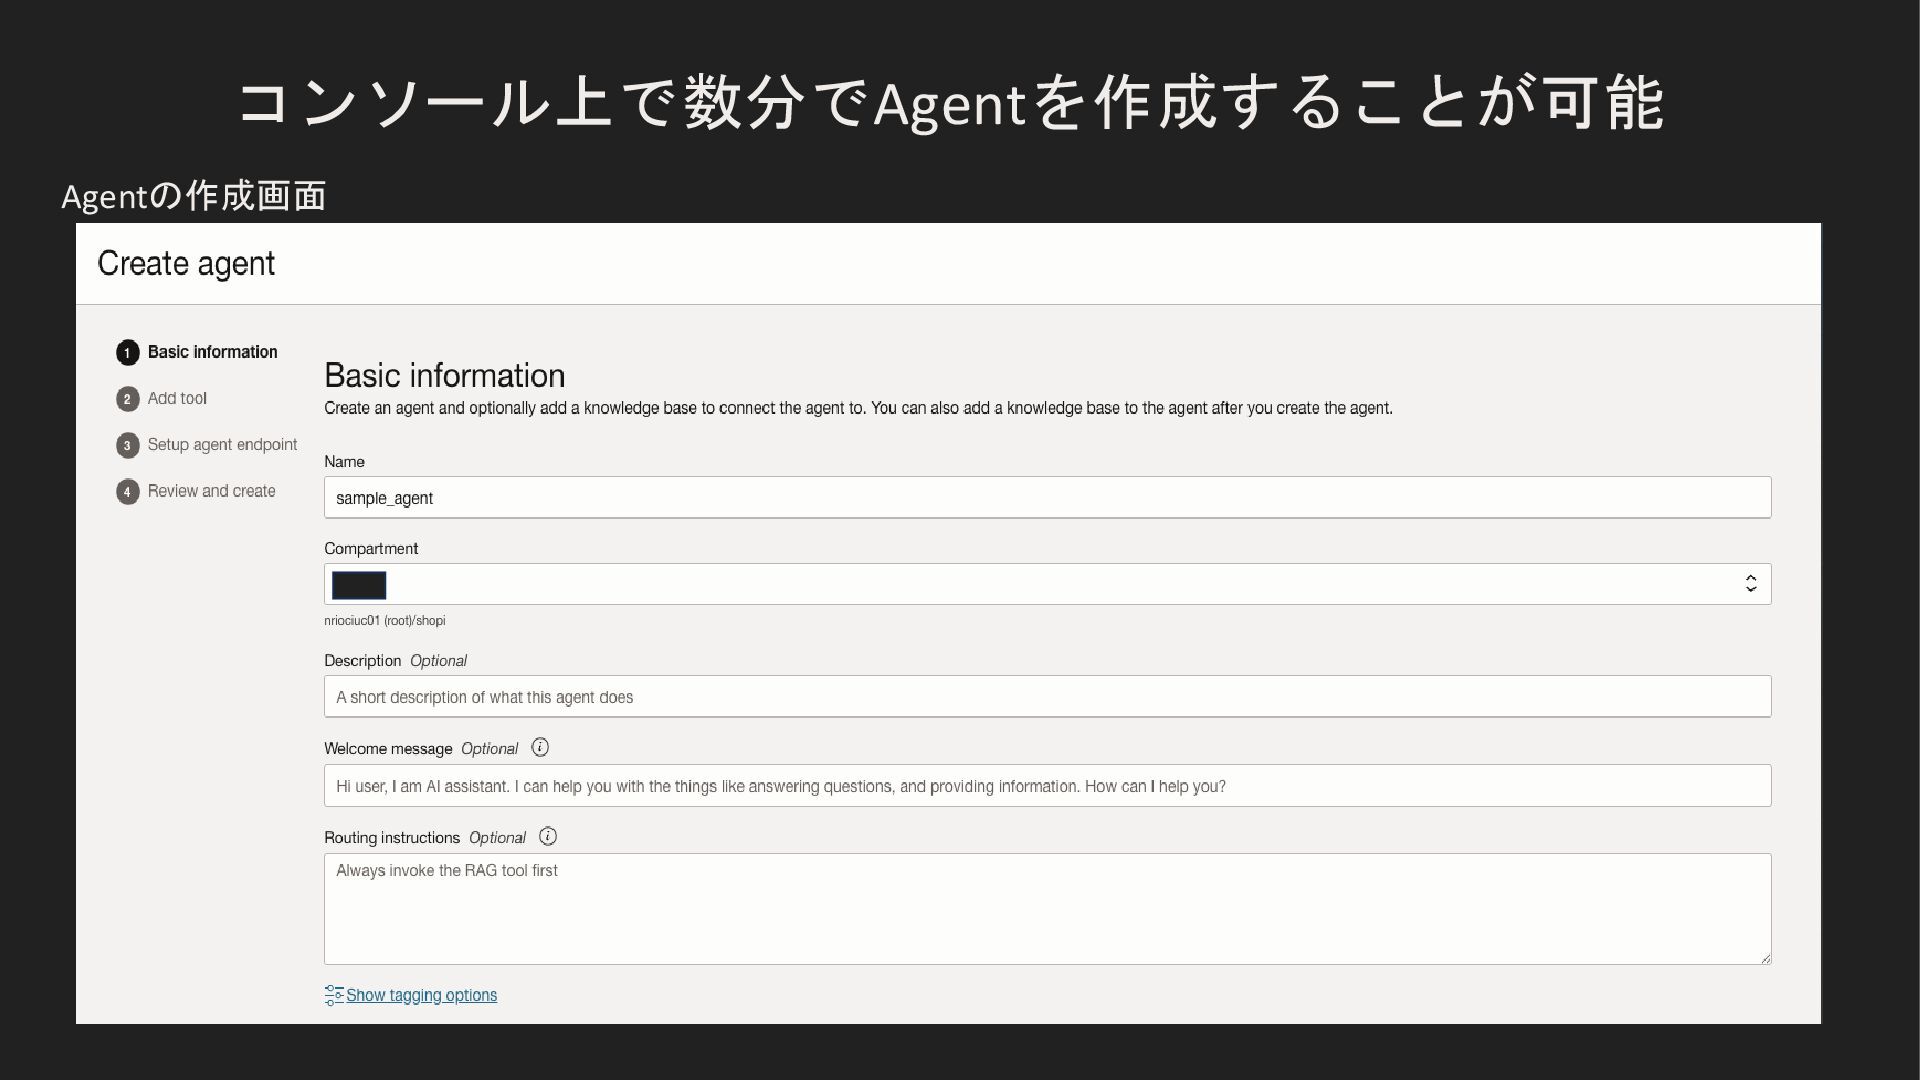Click step 2 circle icon

point(127,399)
